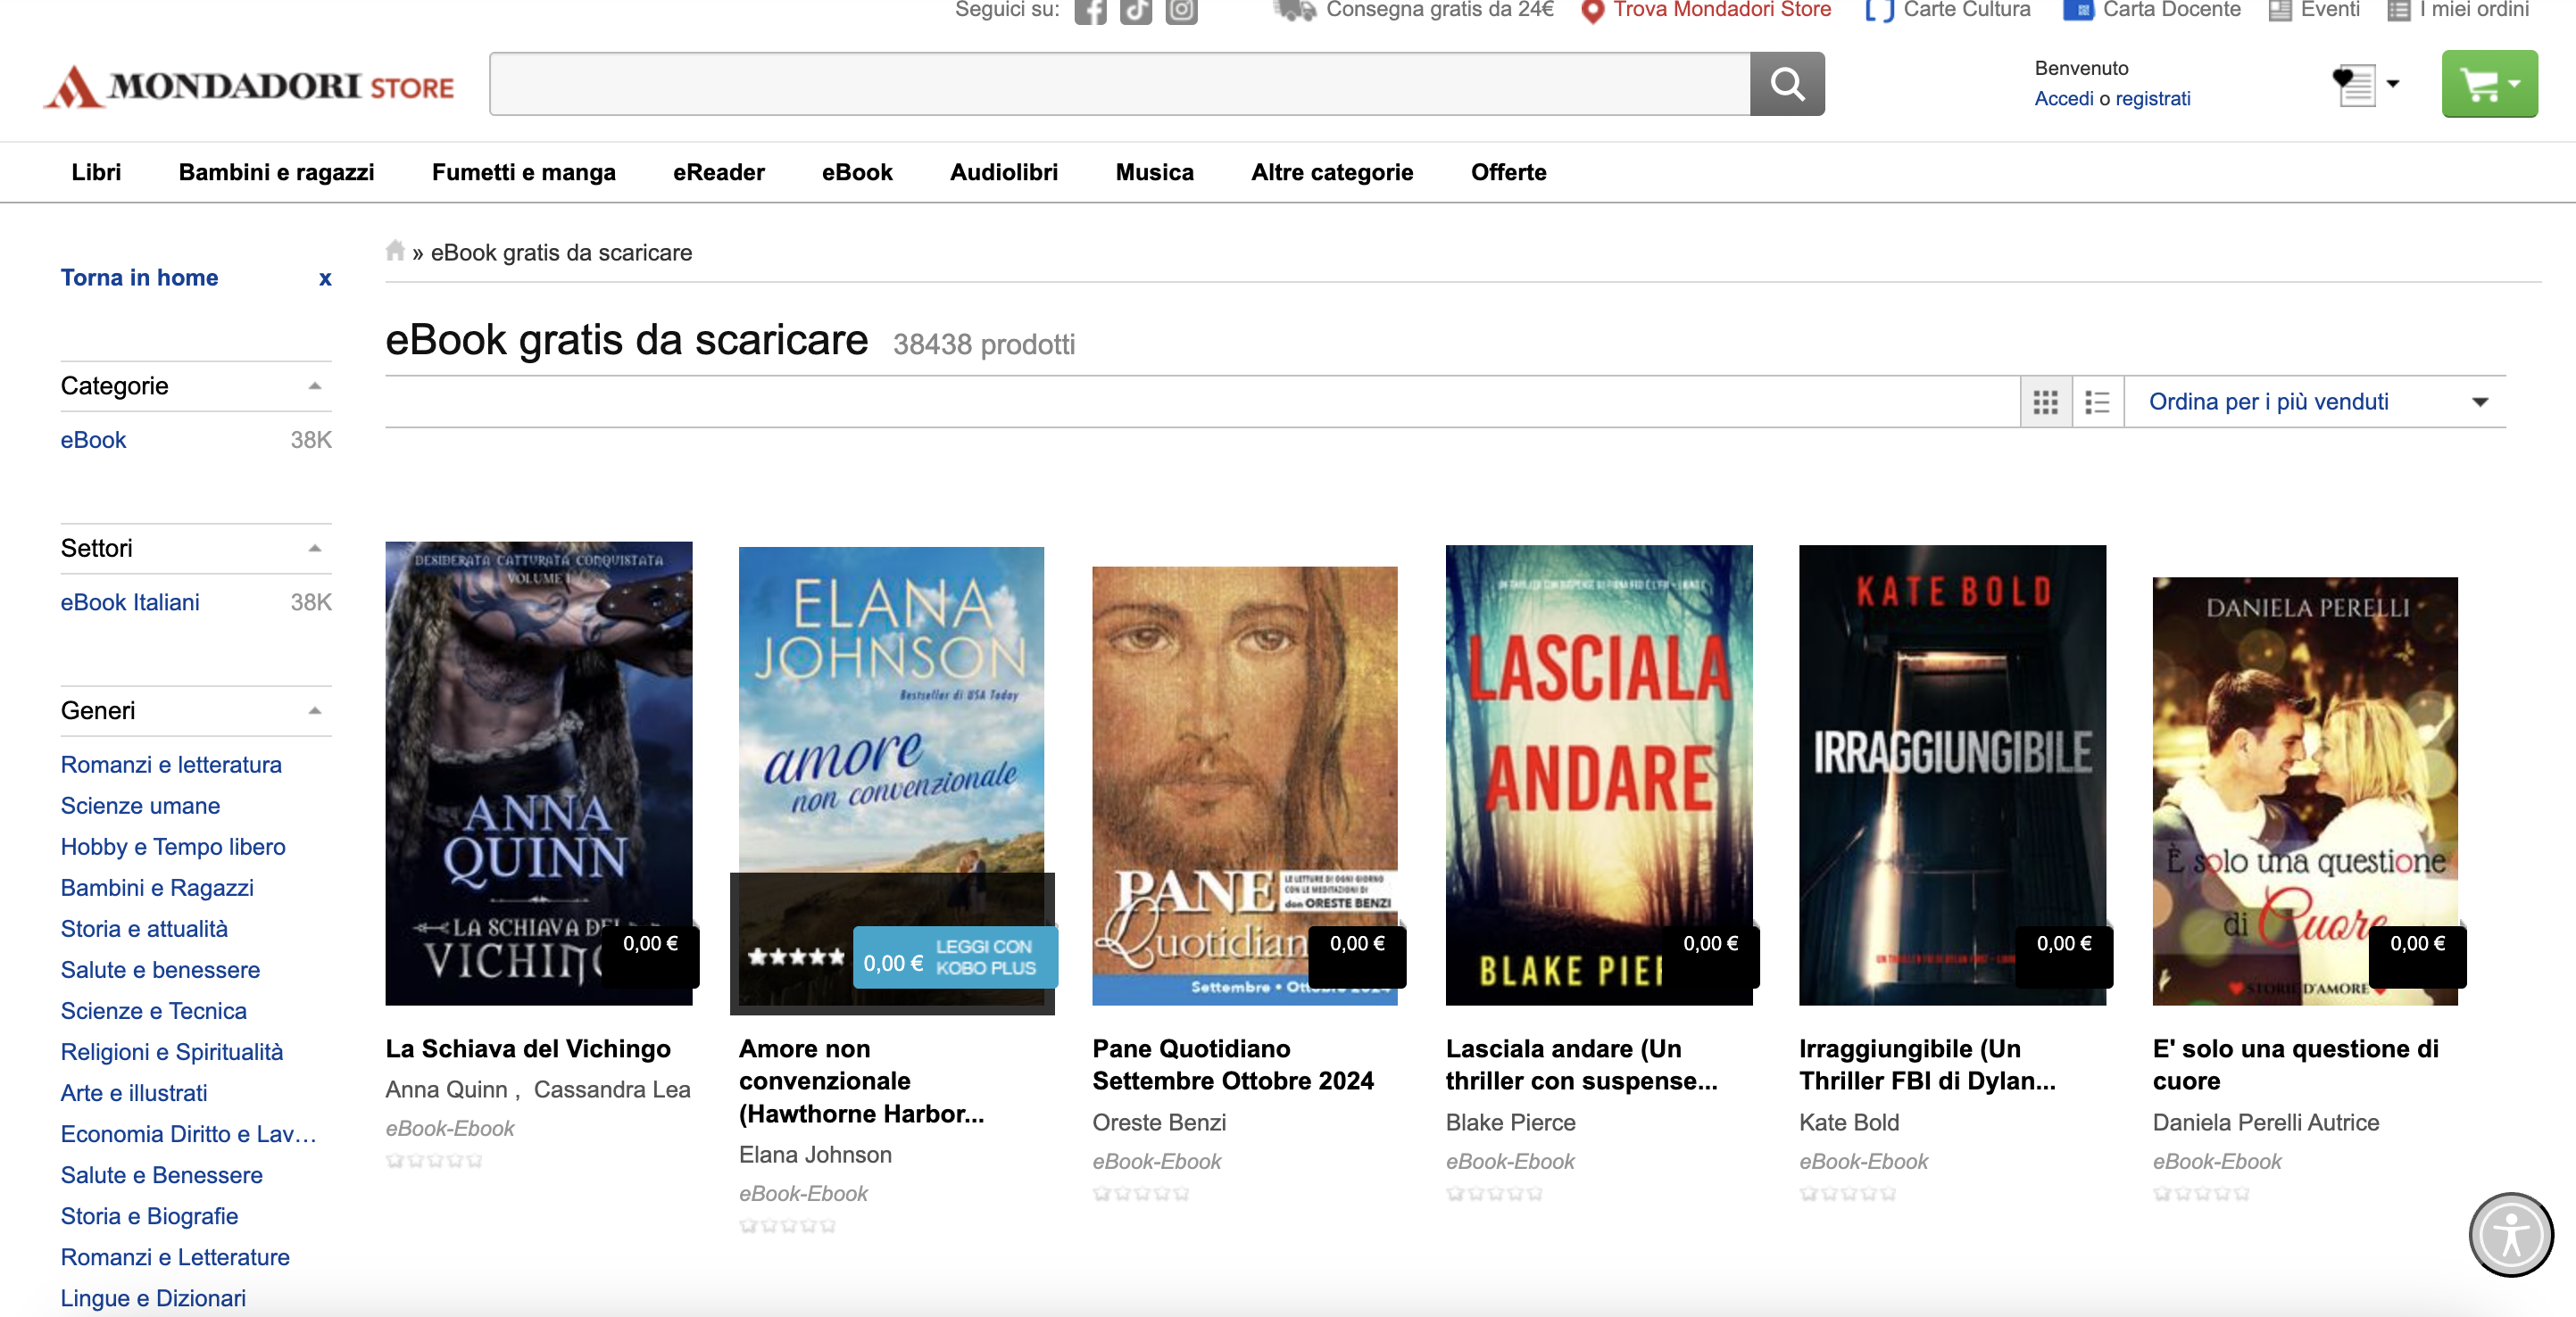Open Lasciala andare book cover
2576x1317 pixels.
coord(1598,775)
